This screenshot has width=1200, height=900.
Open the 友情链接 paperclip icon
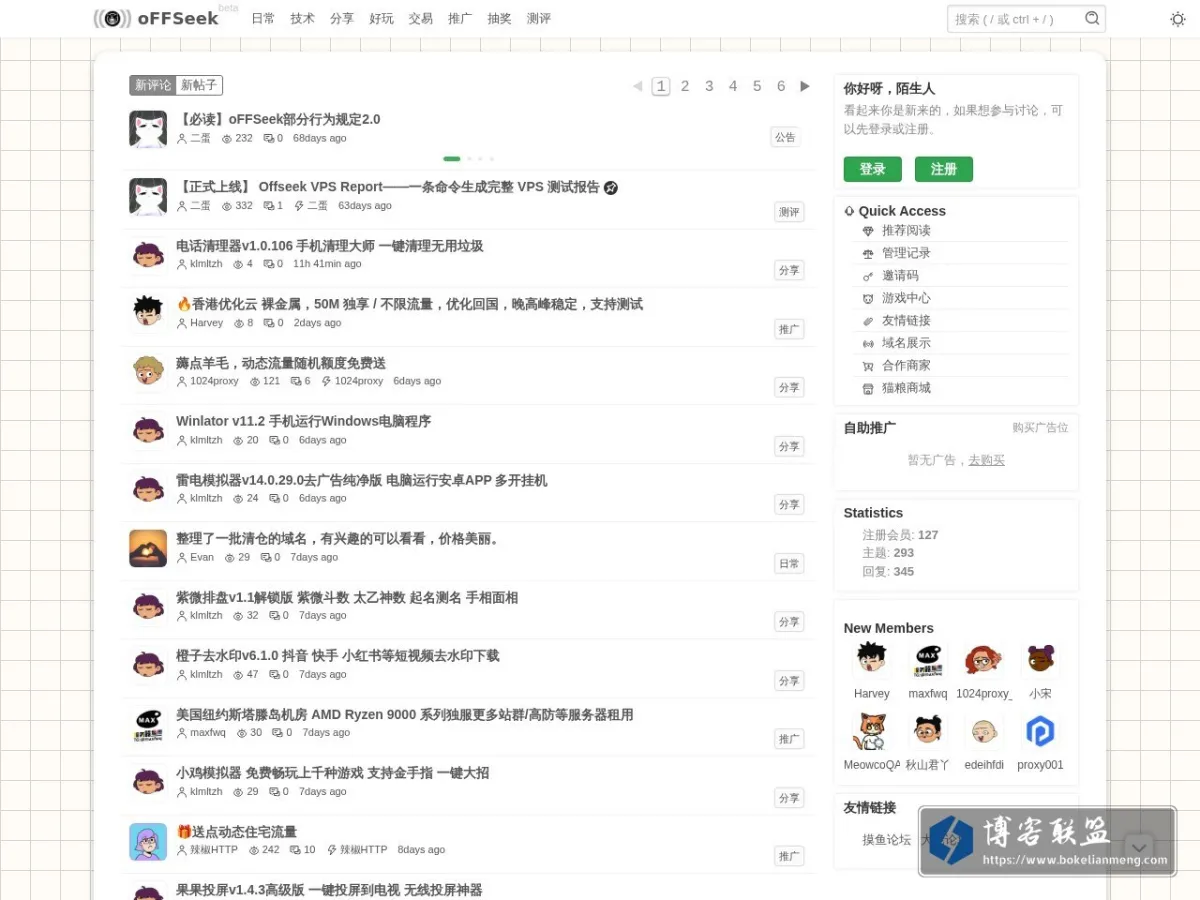[868, 321]
